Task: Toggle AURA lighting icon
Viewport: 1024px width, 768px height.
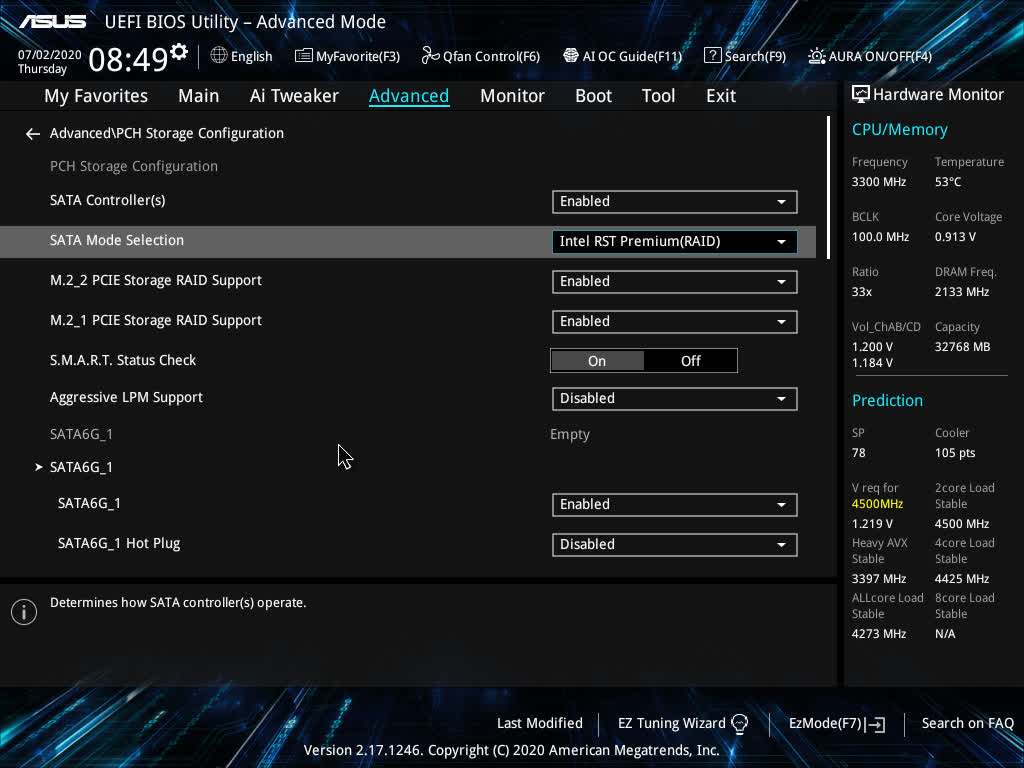Action: (x=816, y=56)
